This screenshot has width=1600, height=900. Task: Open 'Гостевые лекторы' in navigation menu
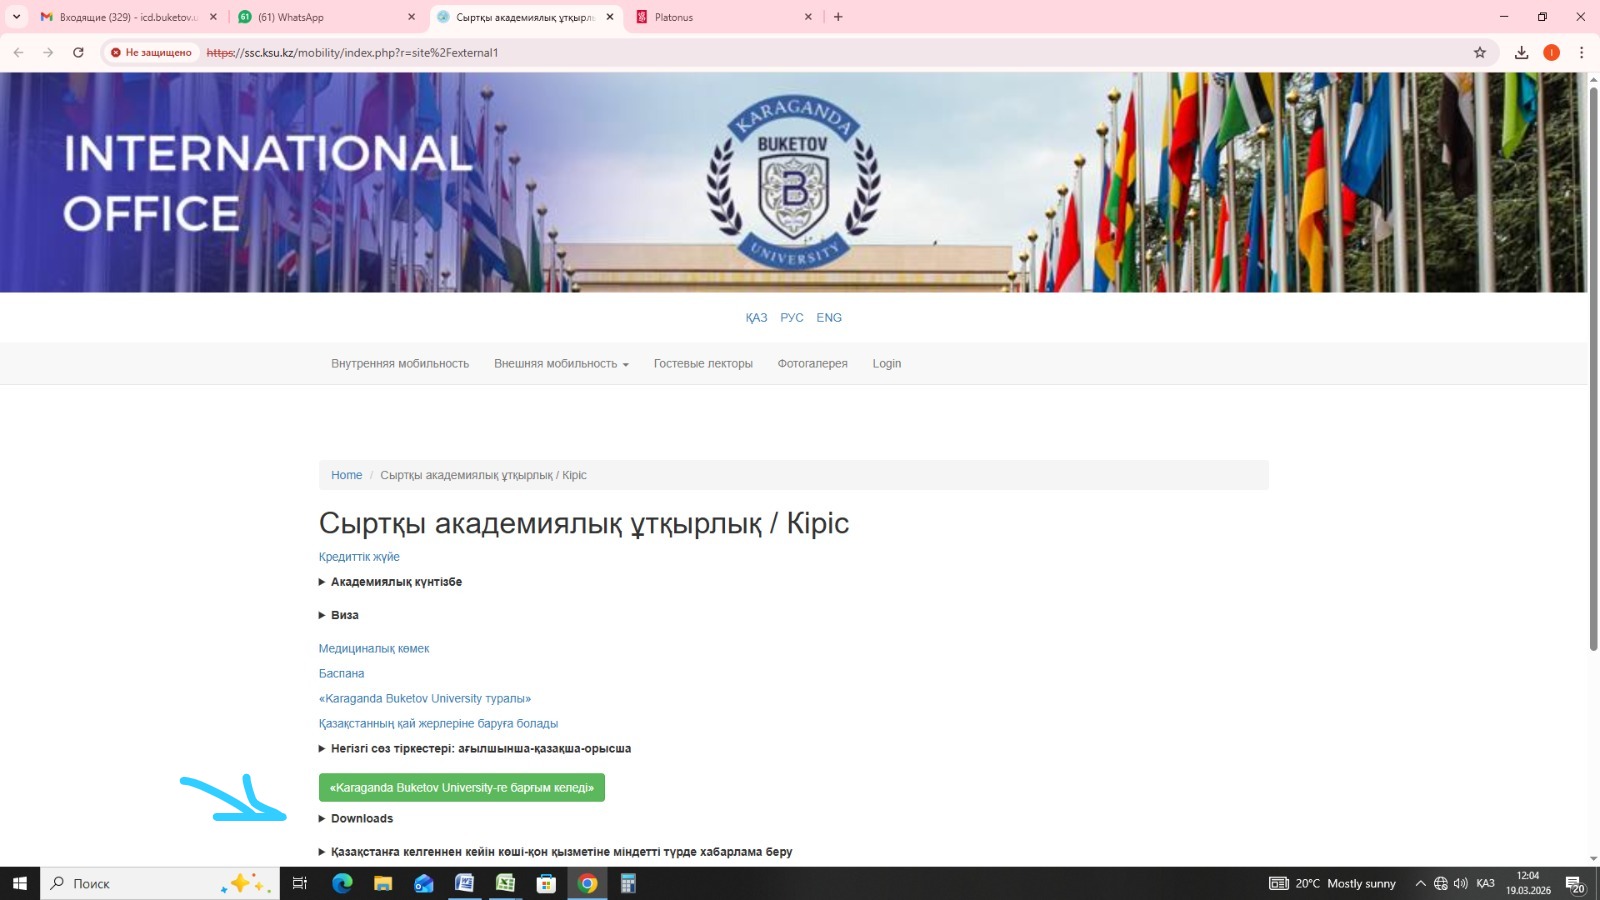703,364
